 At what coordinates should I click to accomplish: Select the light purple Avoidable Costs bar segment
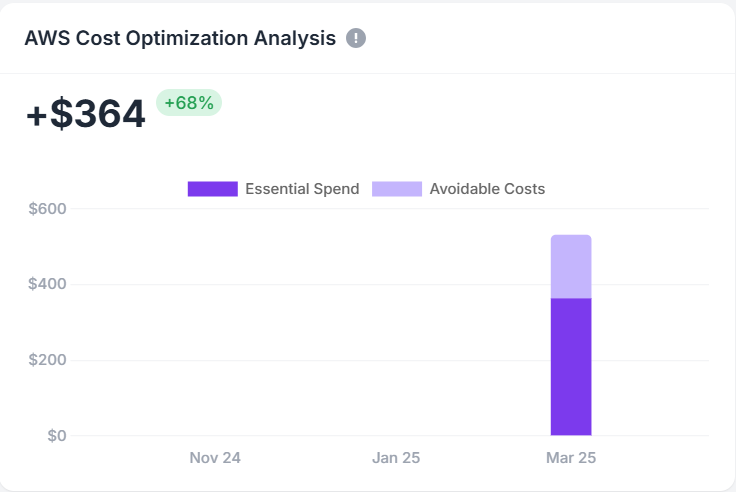pos(571,267)
